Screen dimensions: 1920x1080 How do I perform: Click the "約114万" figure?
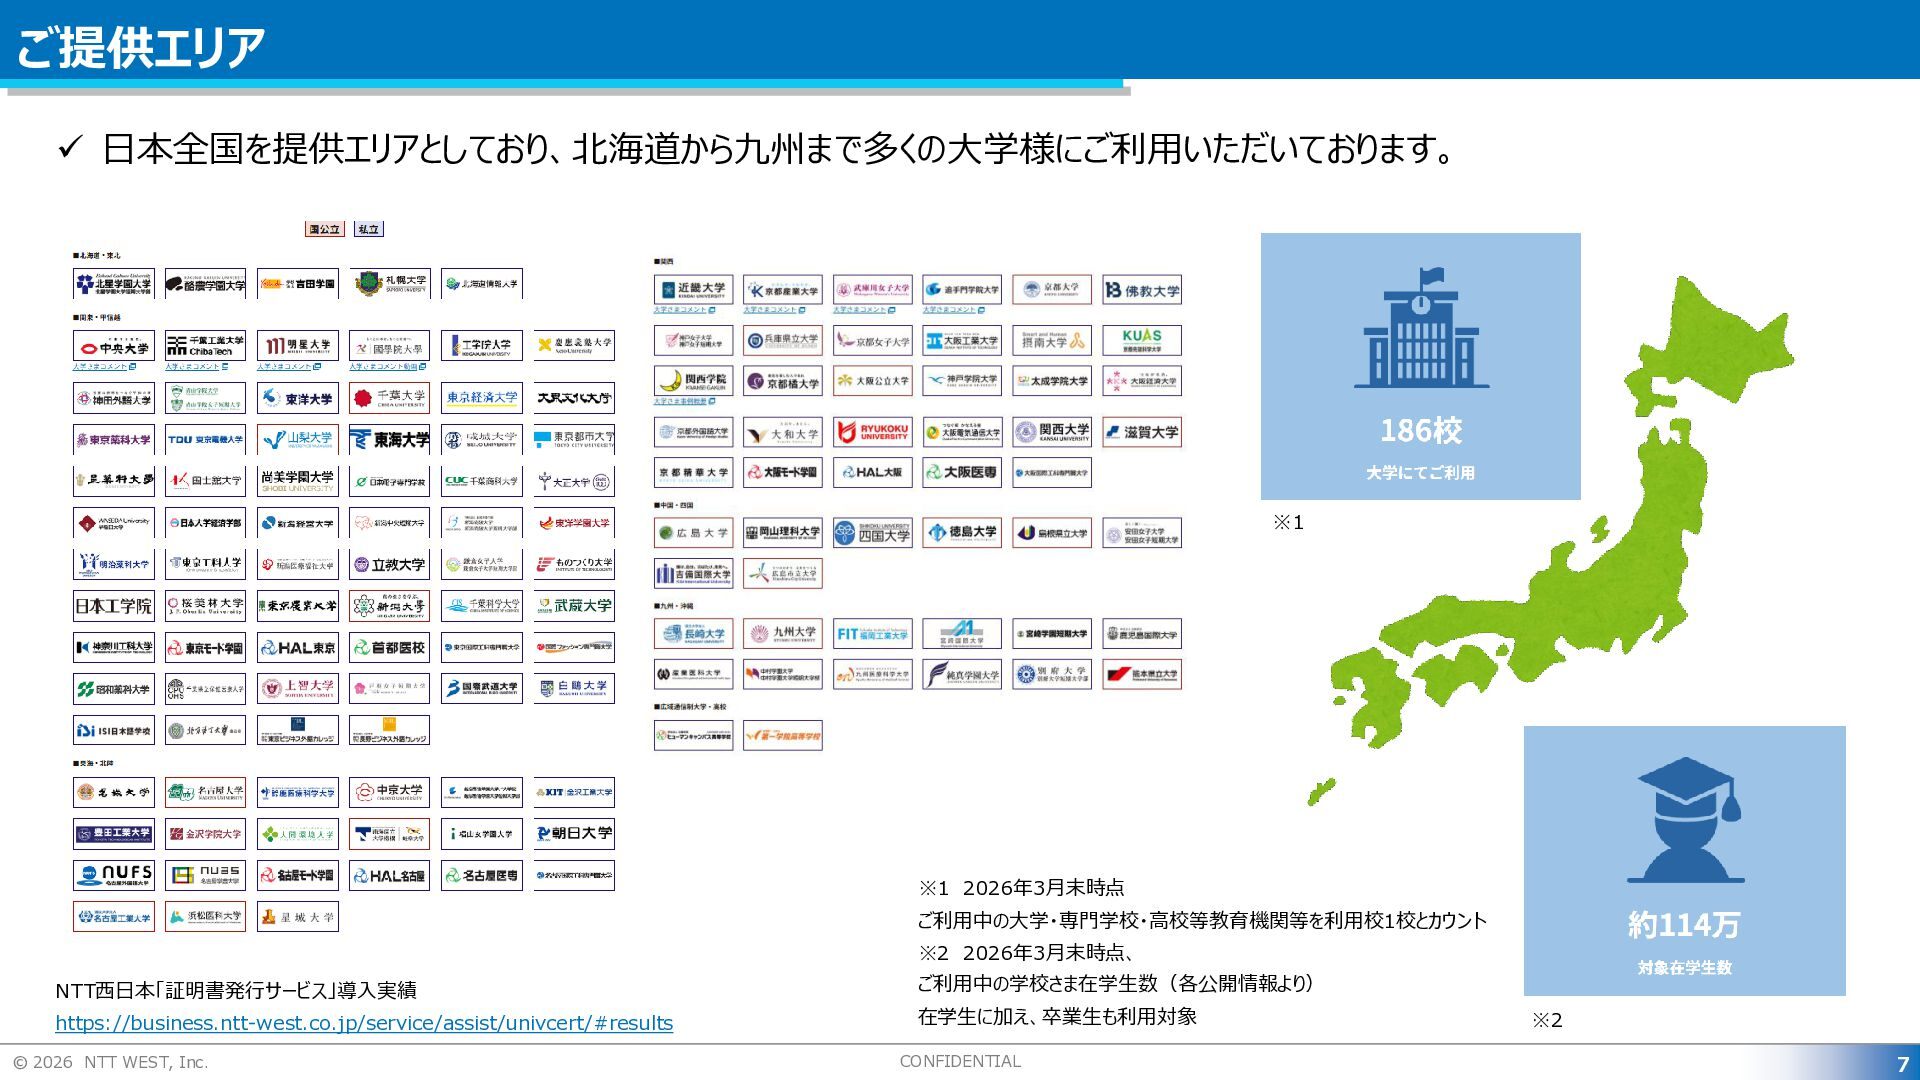(1685, 925)
